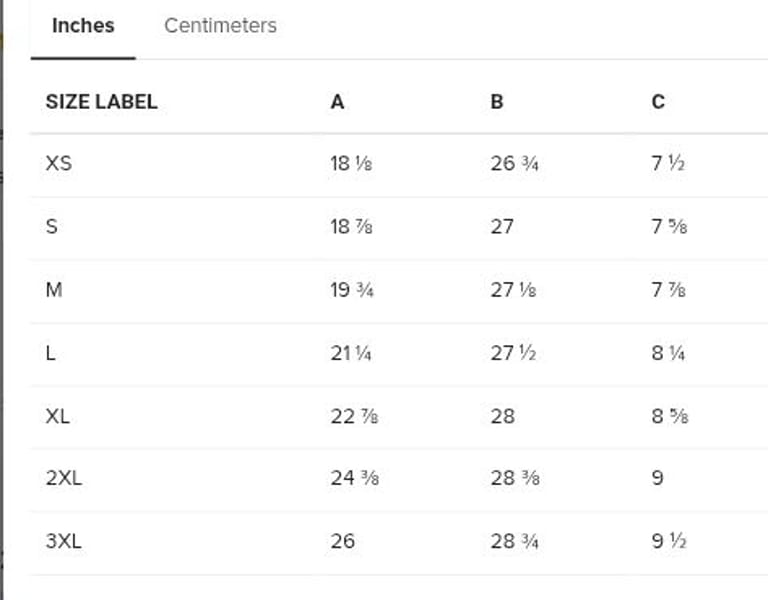768x600 pixels.
Task: Click the L size row label
Action: pyautogui.click(x=51, y=353)
